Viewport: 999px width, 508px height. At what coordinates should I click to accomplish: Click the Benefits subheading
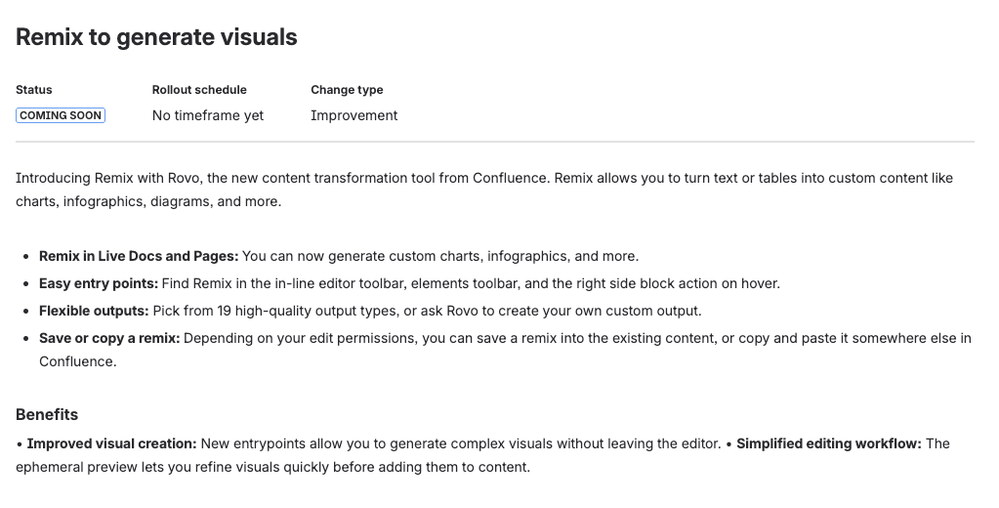click(47, 414)
